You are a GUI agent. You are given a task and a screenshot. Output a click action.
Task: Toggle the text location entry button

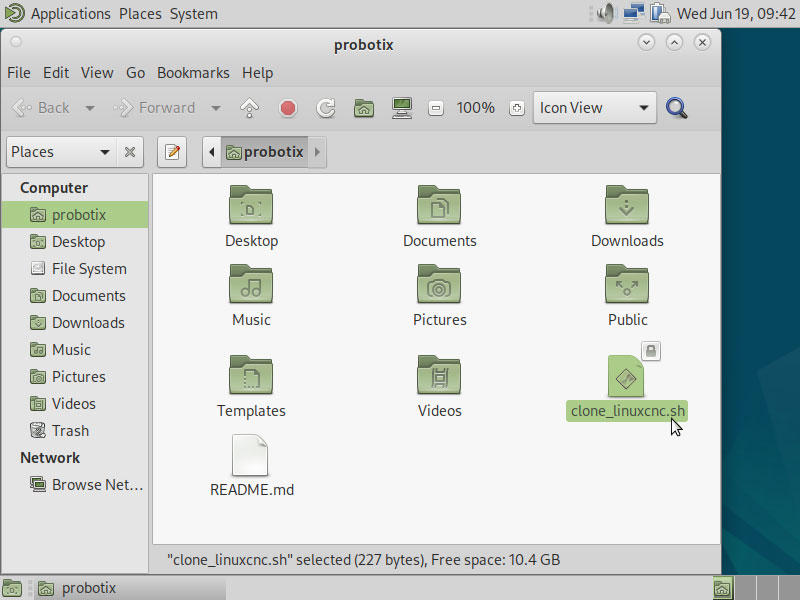[x=172, y=152]
